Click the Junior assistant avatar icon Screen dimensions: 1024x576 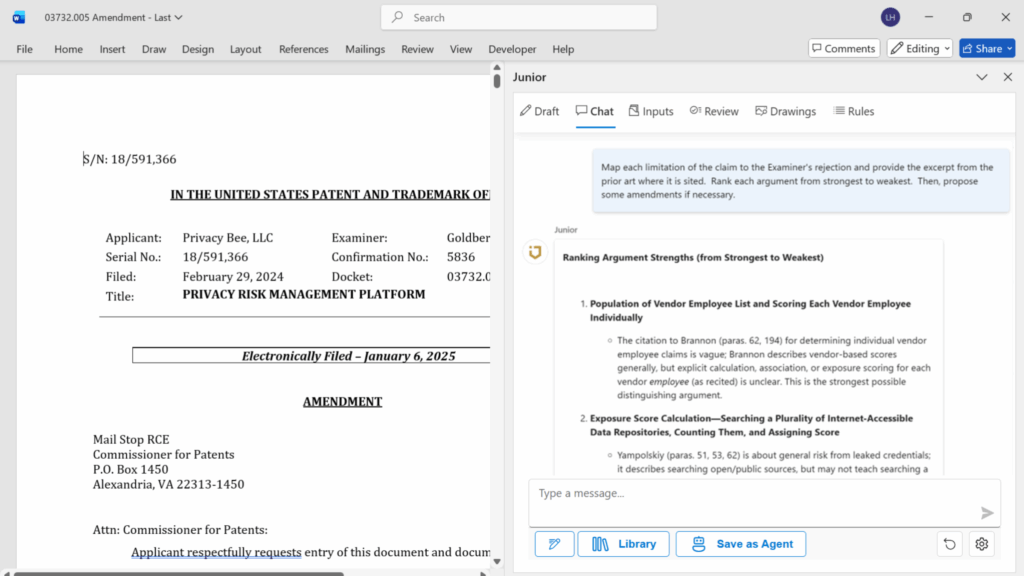coord(535,252)
